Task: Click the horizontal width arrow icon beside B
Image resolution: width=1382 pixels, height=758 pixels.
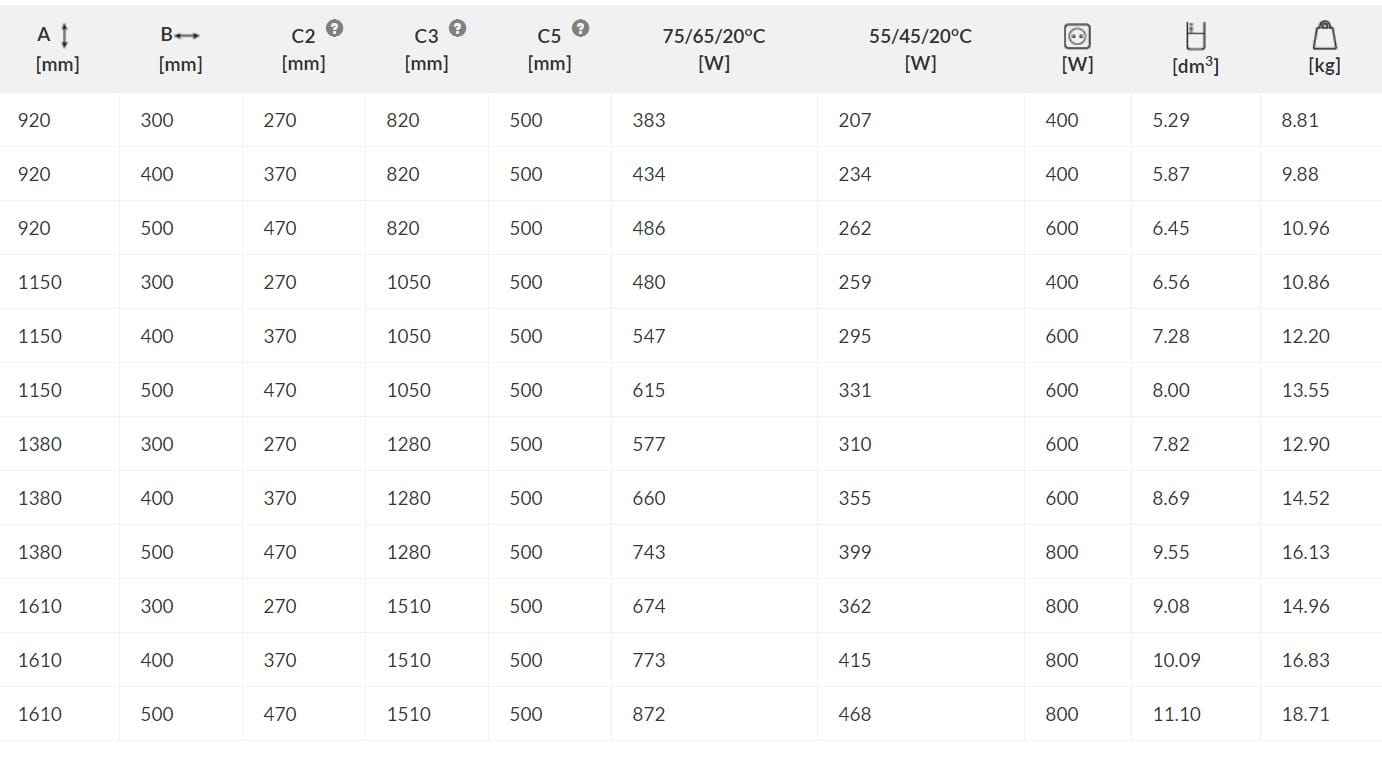Action: [x=187, y=35]
